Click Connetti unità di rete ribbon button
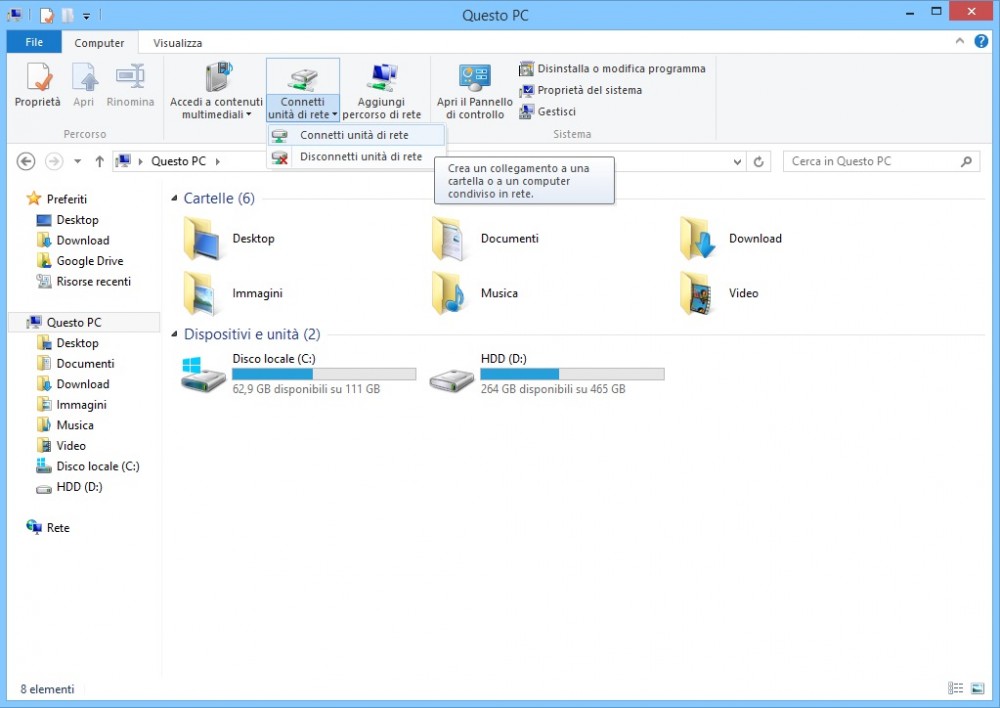 (302, 89)
